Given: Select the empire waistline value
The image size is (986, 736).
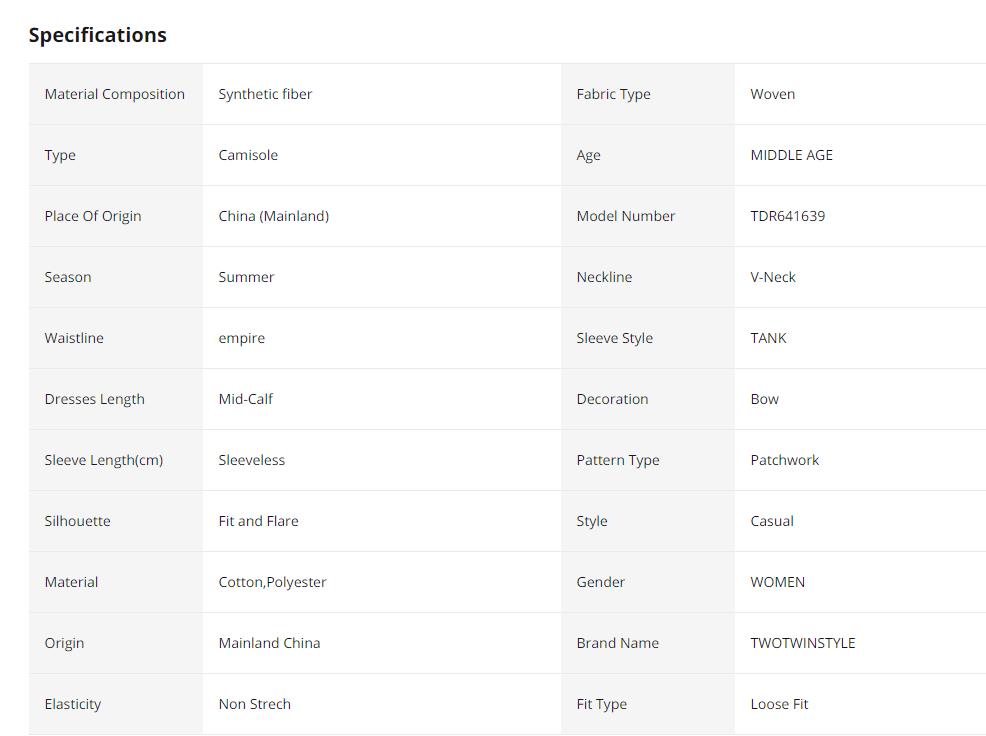Looking at the screenshot, I should tap(242, 338).
